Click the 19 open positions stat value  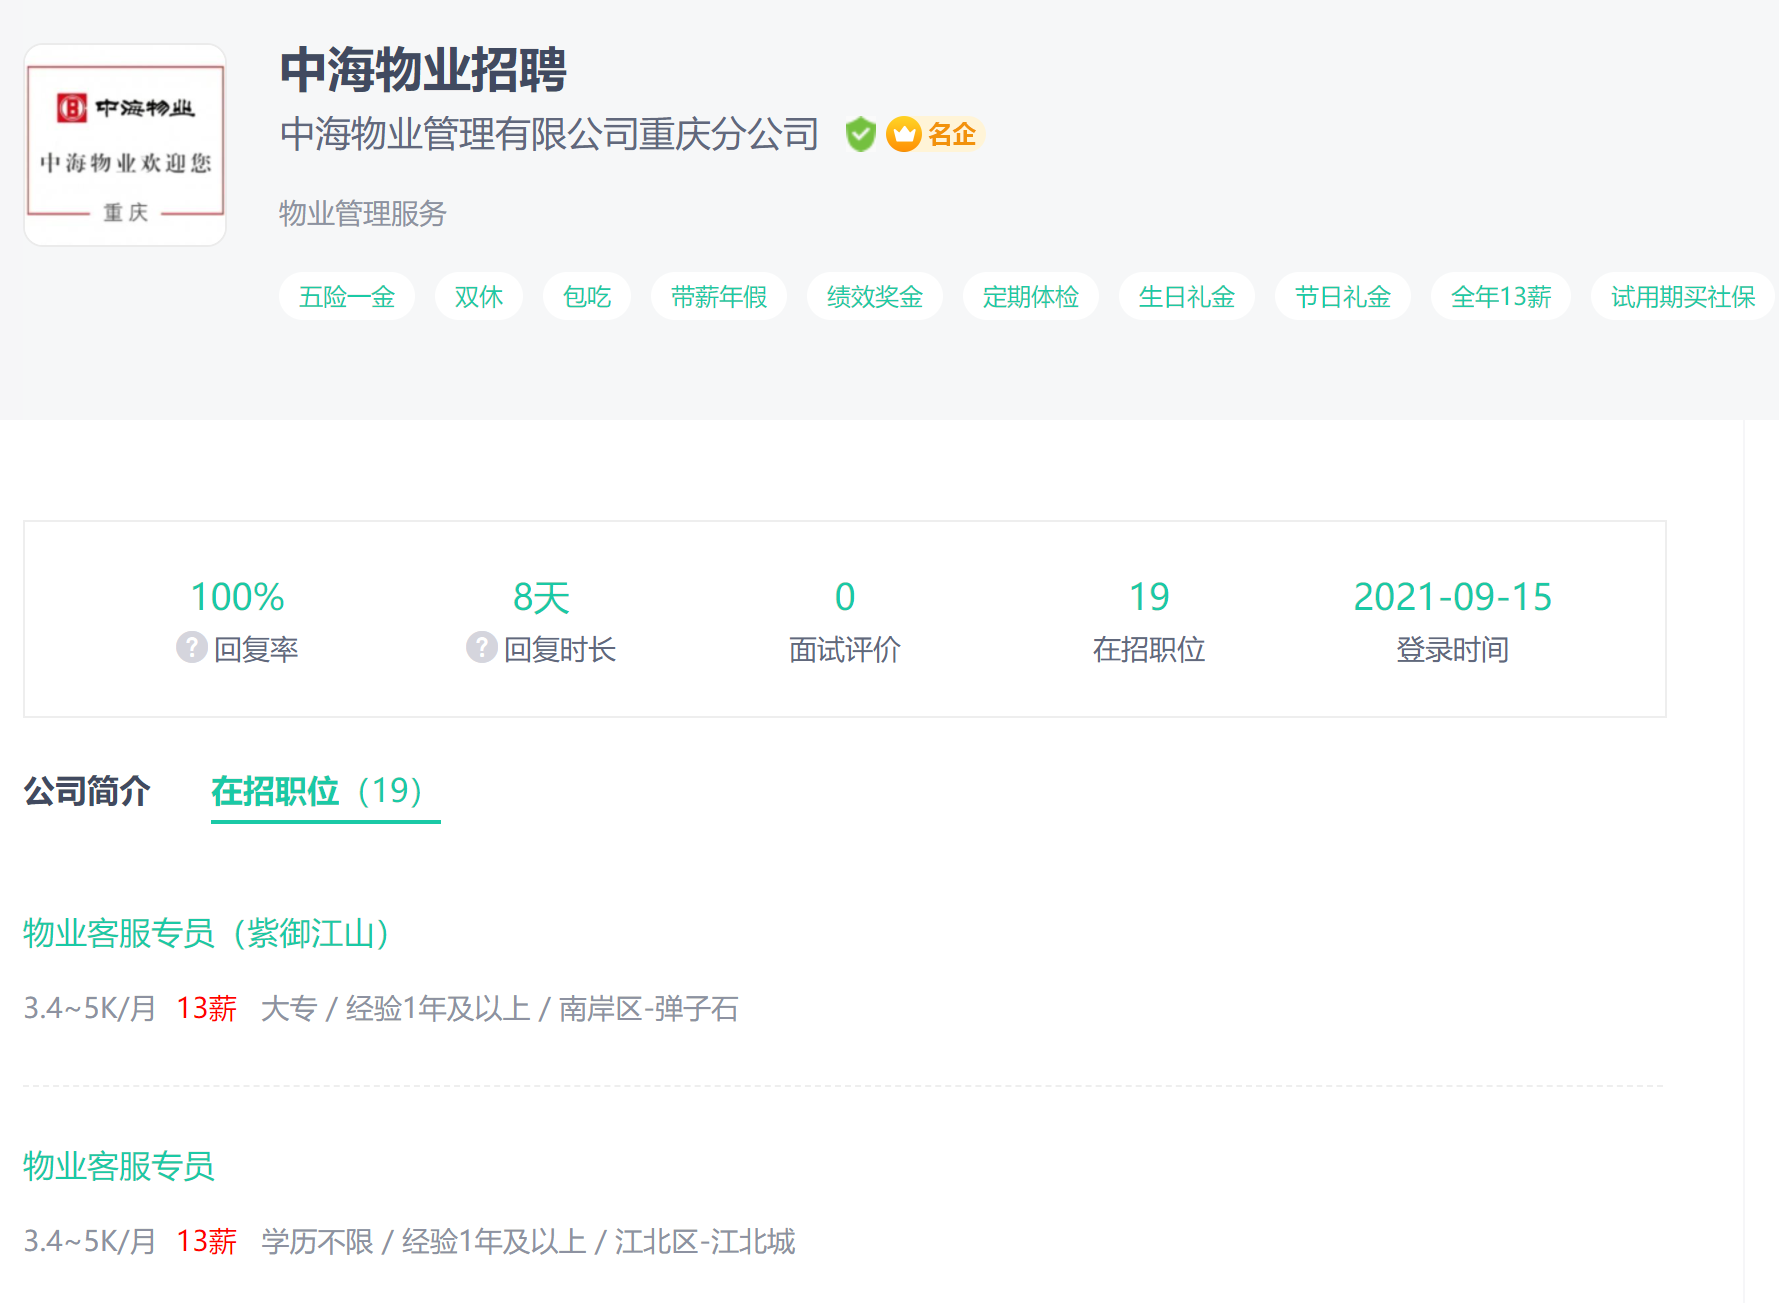click(1149, 597)
